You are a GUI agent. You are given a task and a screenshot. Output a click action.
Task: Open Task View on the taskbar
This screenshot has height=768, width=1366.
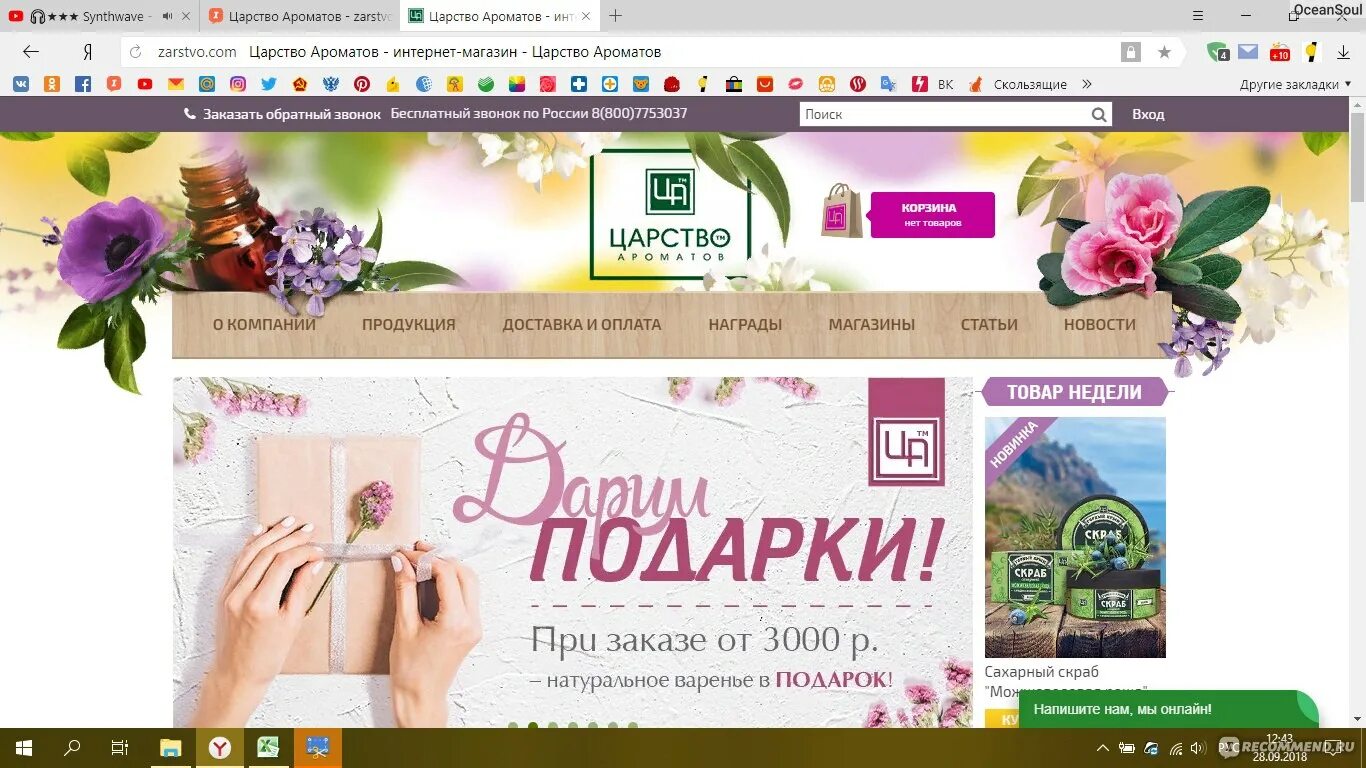coord(120,748)
